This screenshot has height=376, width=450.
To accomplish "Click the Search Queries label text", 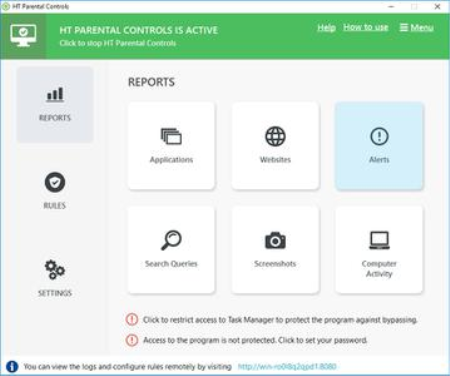I will tap(171, 264).
